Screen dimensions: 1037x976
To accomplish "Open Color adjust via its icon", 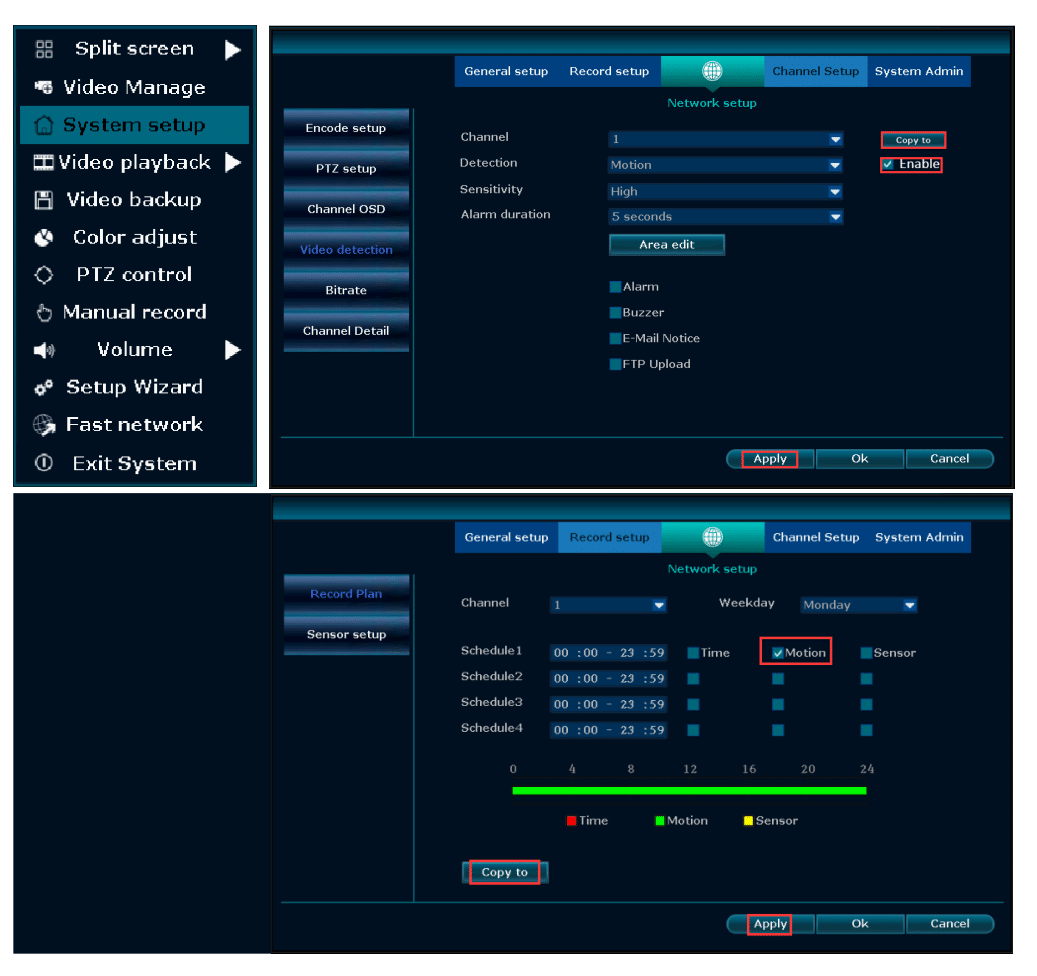I will tap(42, 237).
